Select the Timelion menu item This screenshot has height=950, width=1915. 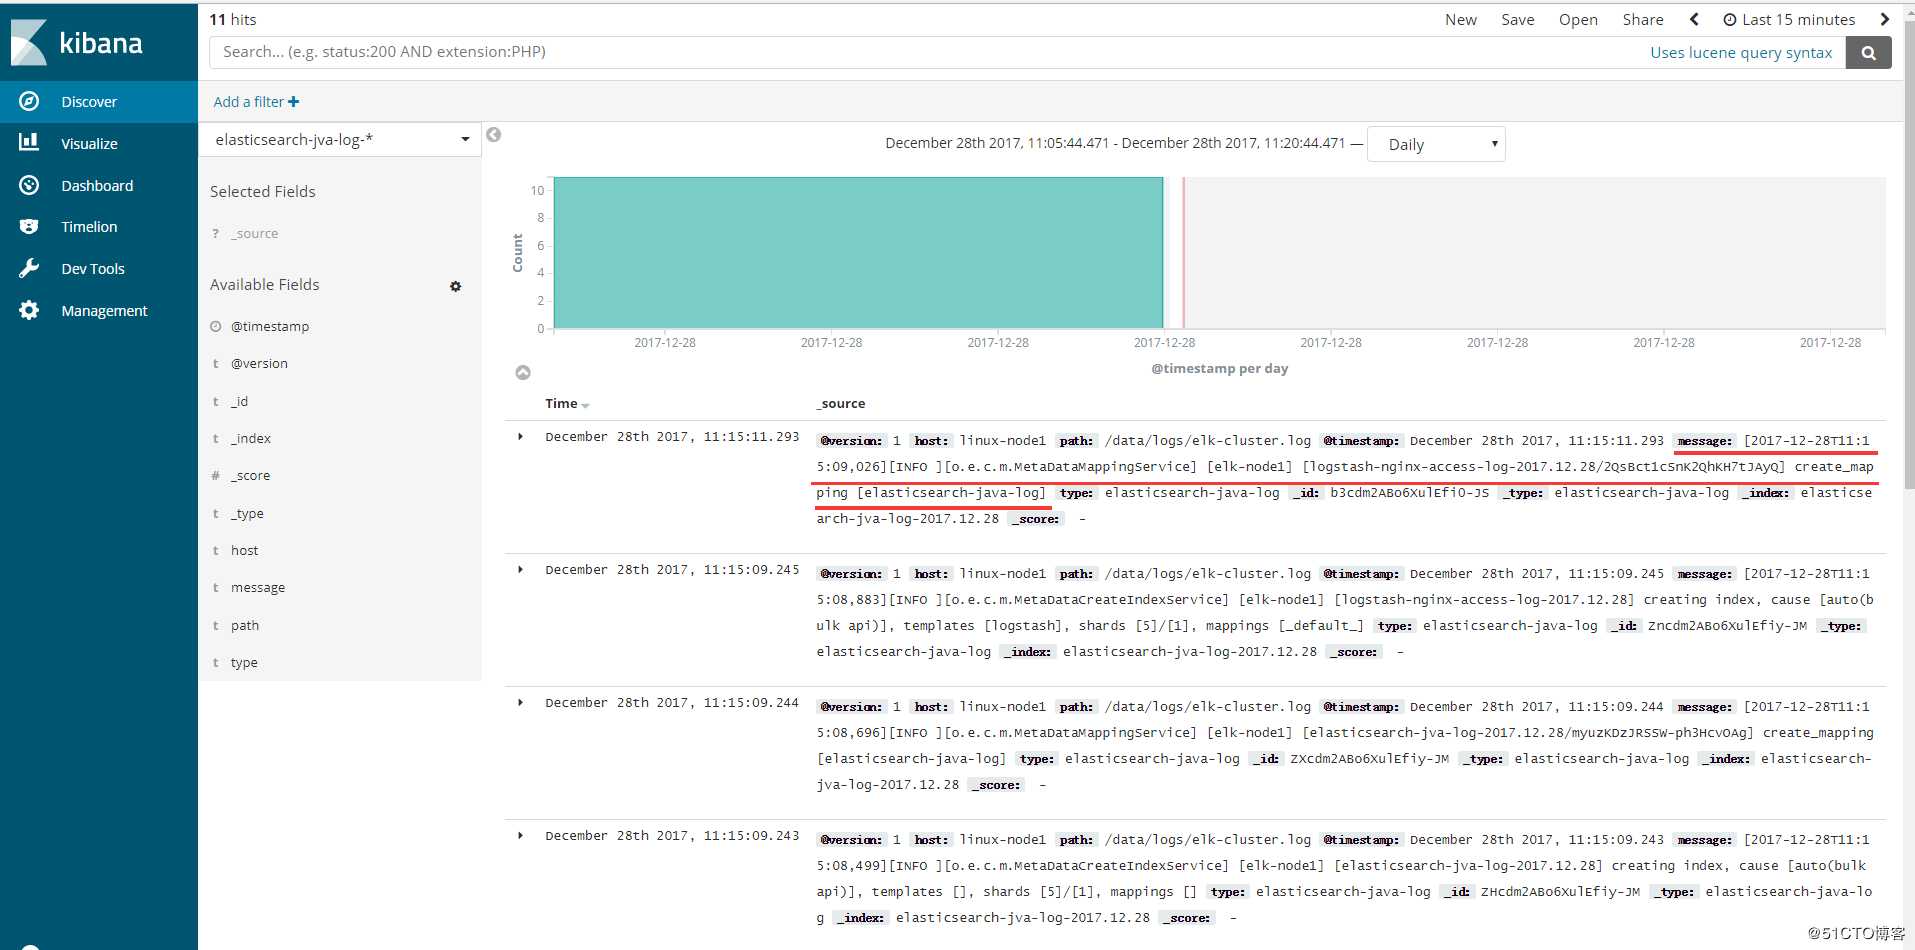[99, 227]
